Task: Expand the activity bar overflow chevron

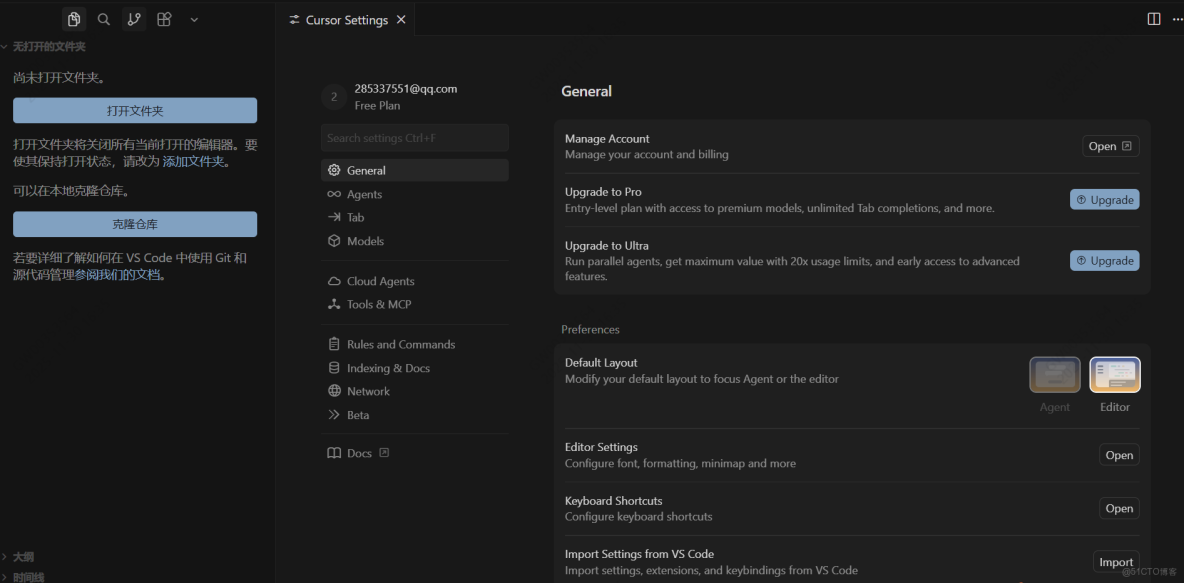Action: [x=194, y=19]
